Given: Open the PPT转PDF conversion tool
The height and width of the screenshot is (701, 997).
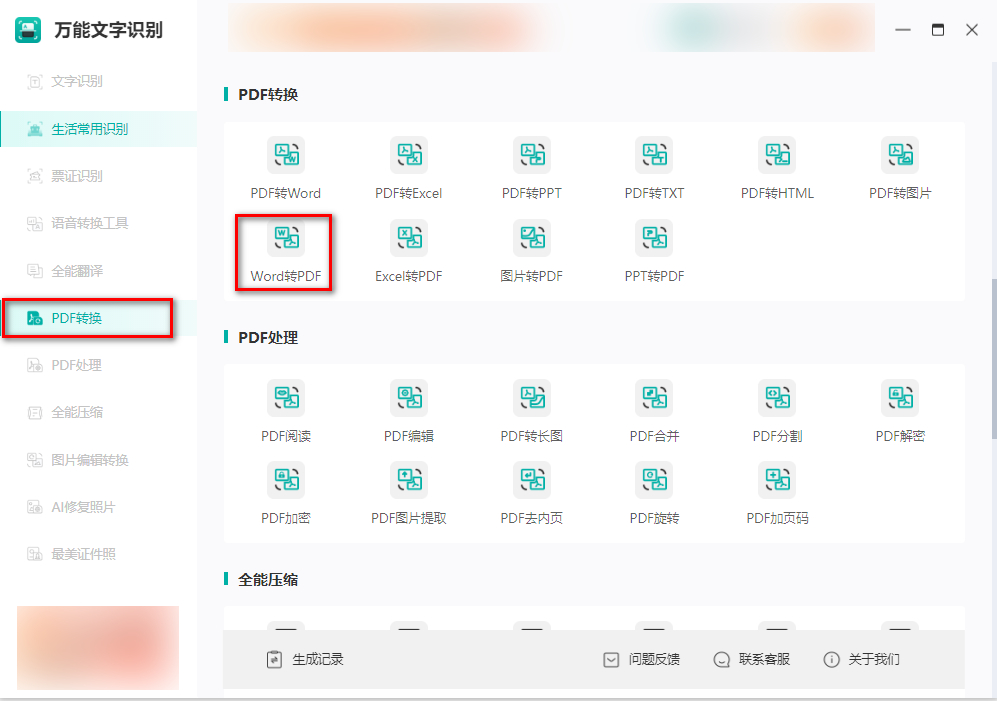Looking at the screenshot, I should point(654,250).
